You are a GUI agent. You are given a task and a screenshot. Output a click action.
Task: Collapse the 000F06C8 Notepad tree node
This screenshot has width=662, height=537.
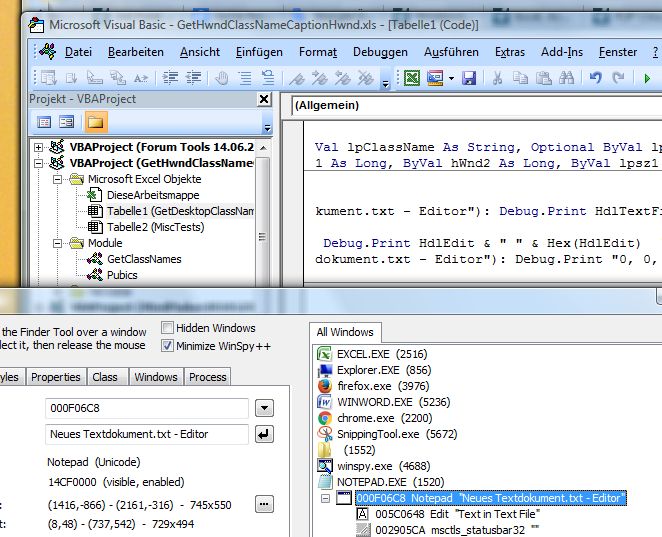coord(325,499)
